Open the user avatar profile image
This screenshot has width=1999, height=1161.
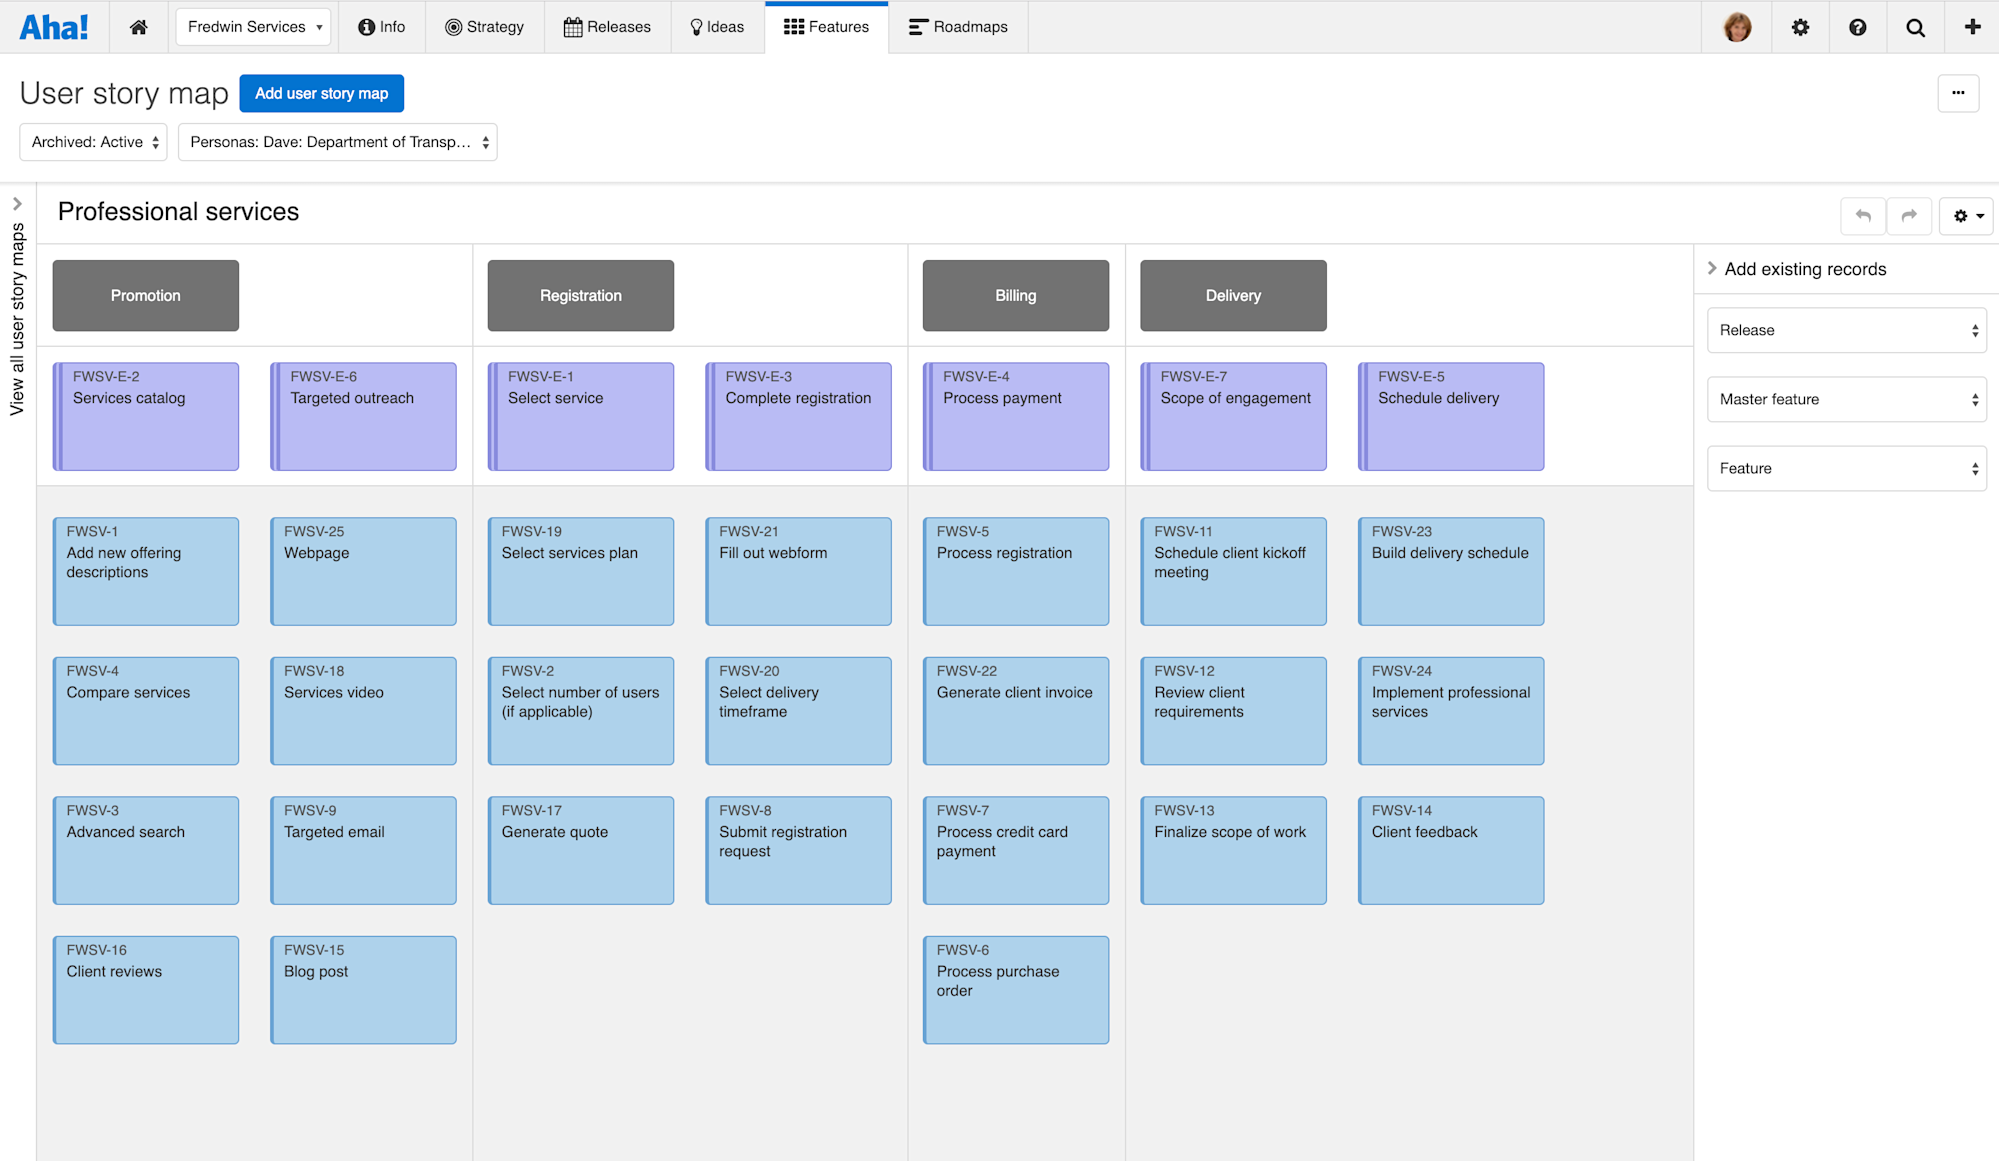tap(1737, 27)
